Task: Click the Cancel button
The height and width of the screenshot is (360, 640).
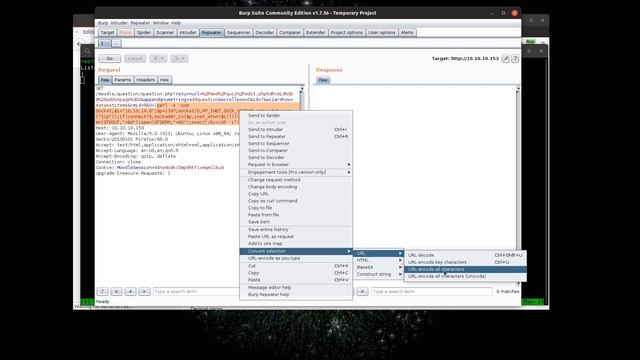Action: tap(135, 58)
